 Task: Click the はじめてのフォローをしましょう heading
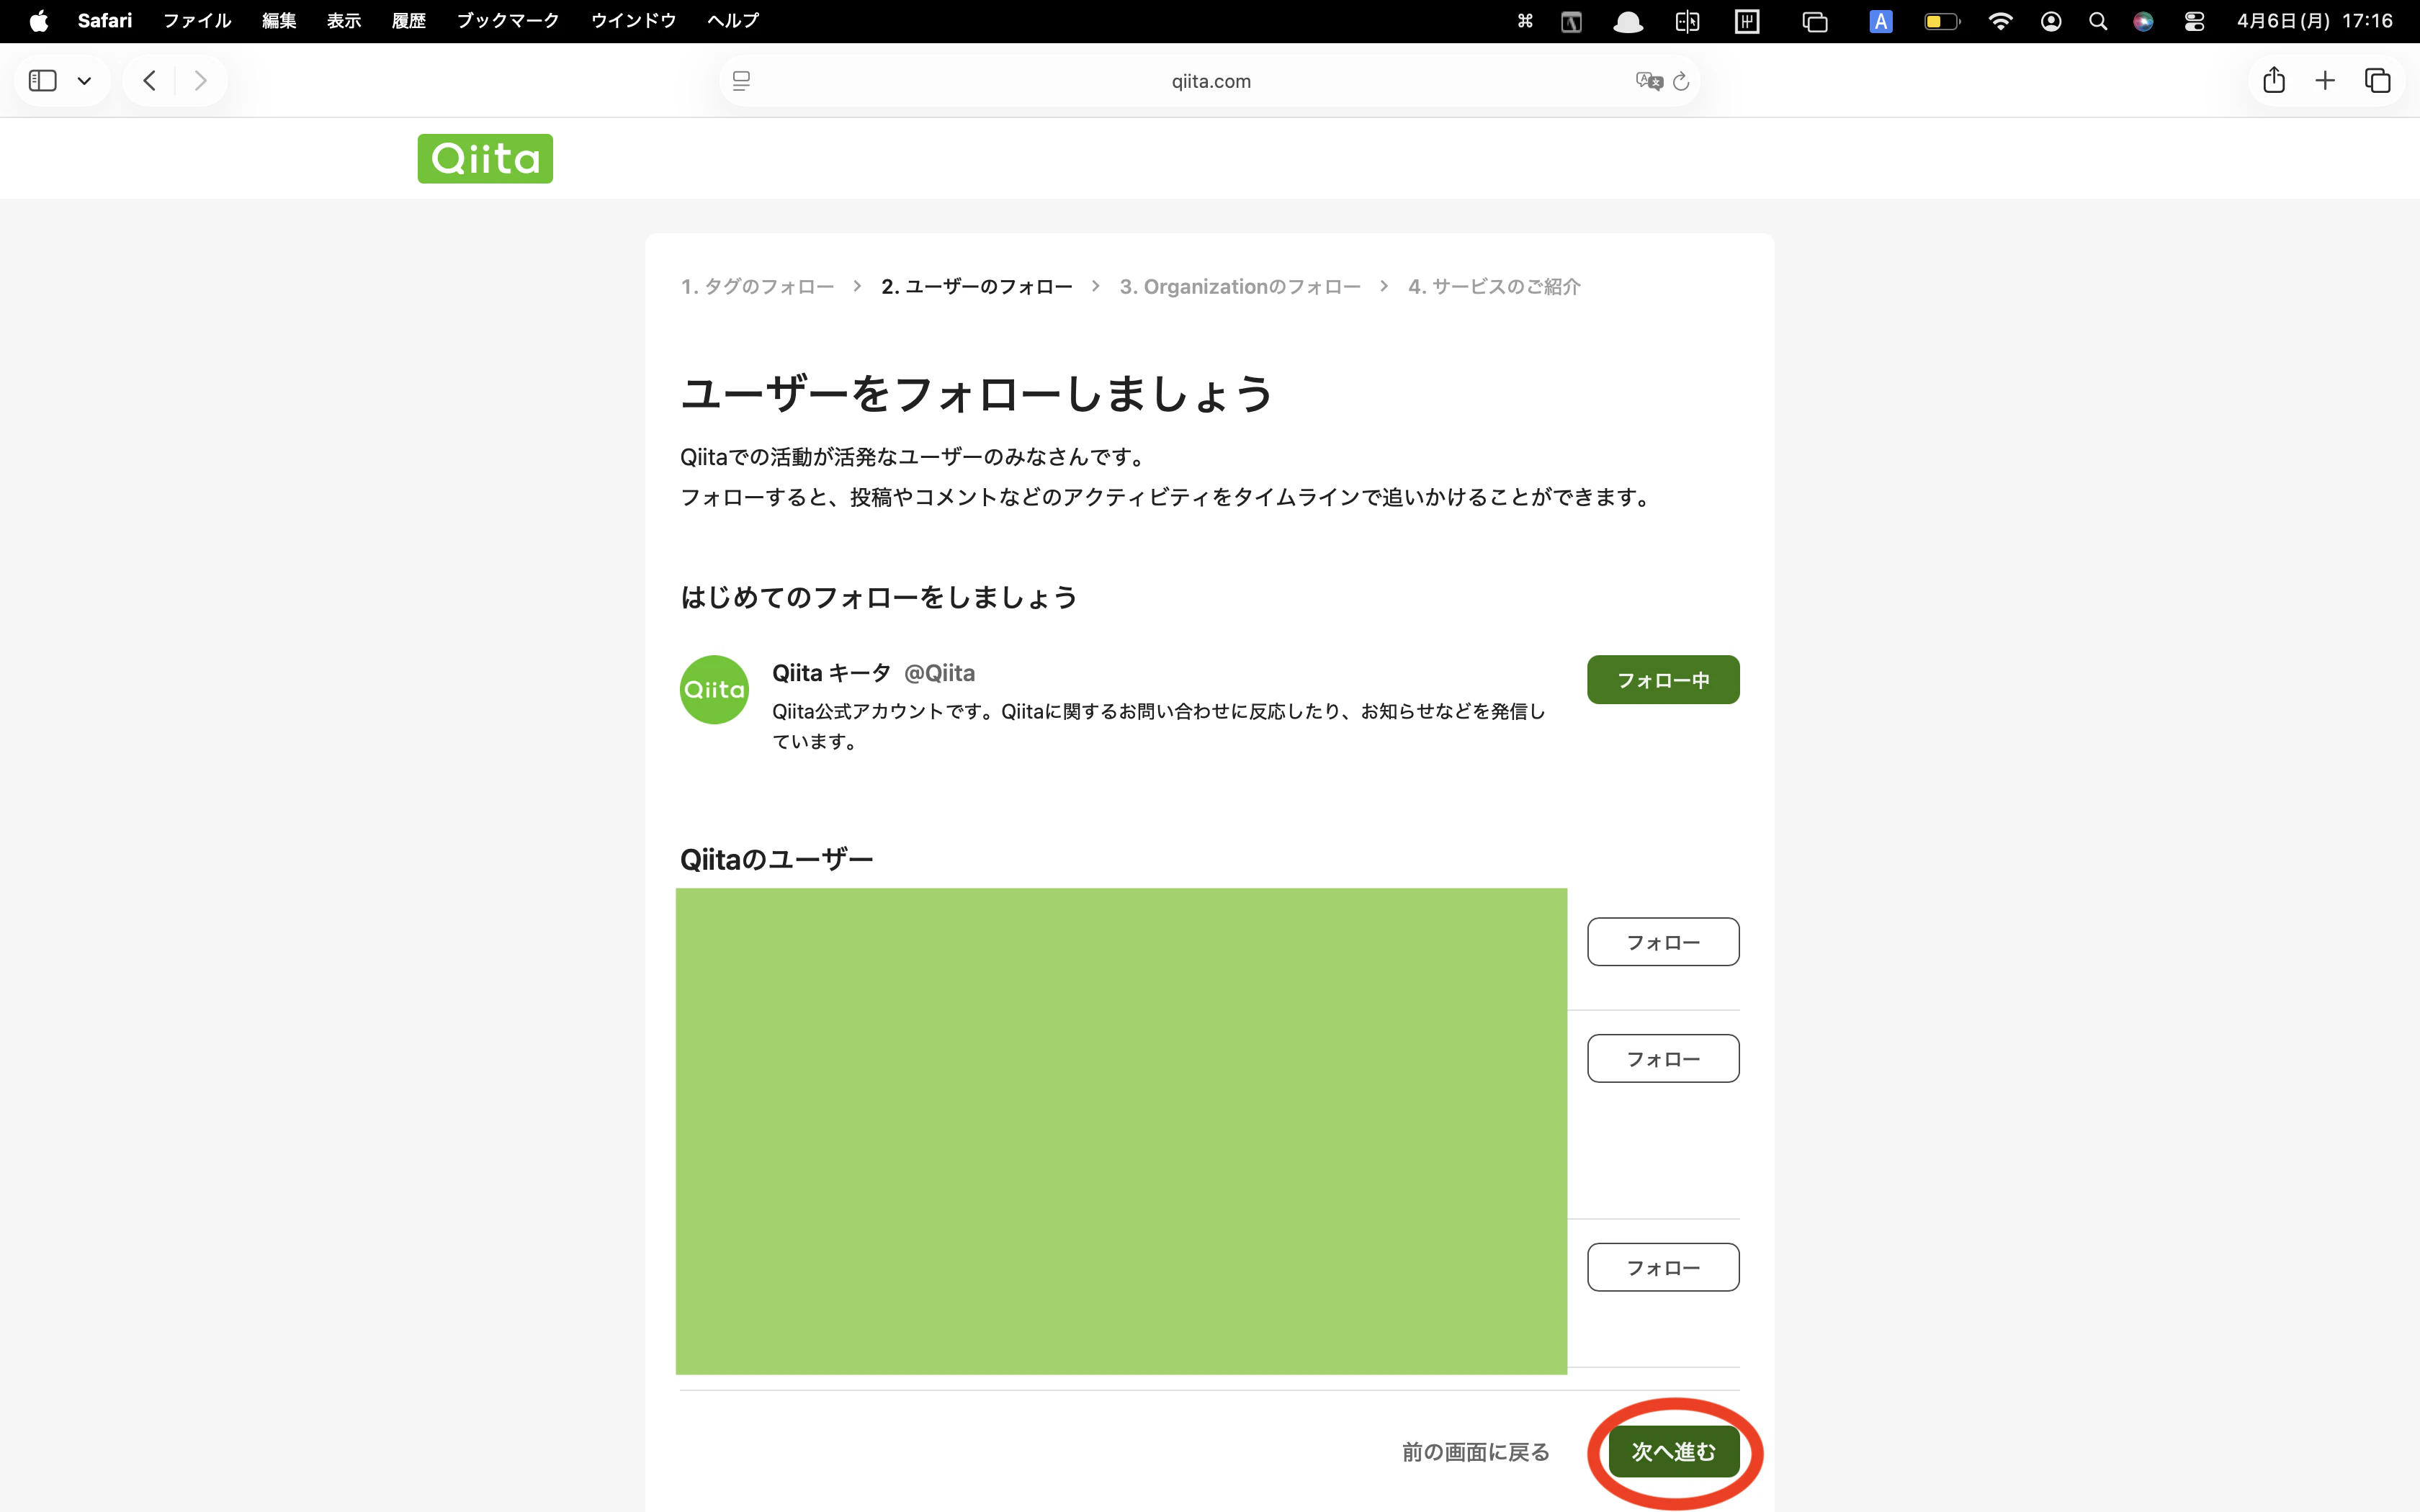pyautogui.click(x=878, y=598)
